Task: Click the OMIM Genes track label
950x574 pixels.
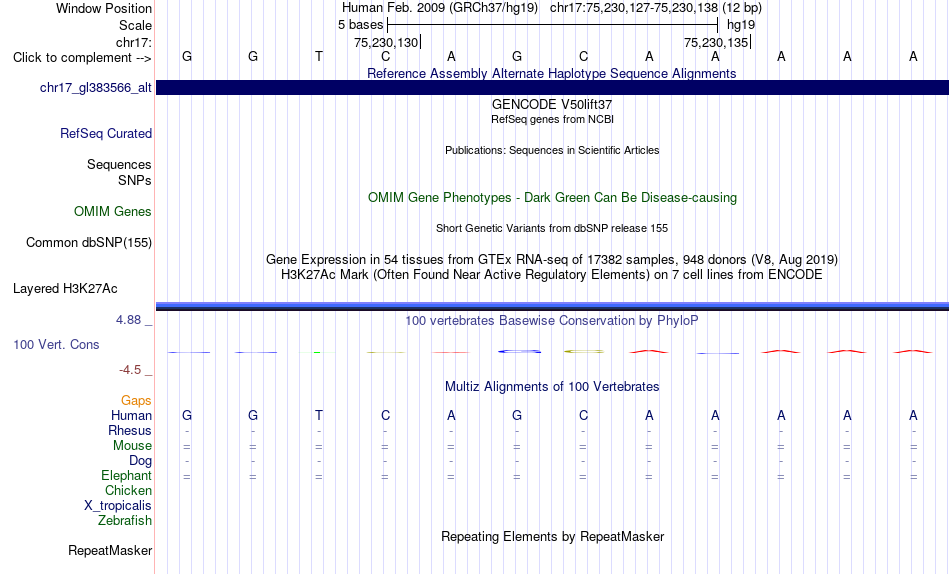Action: [x=113, y=212]
